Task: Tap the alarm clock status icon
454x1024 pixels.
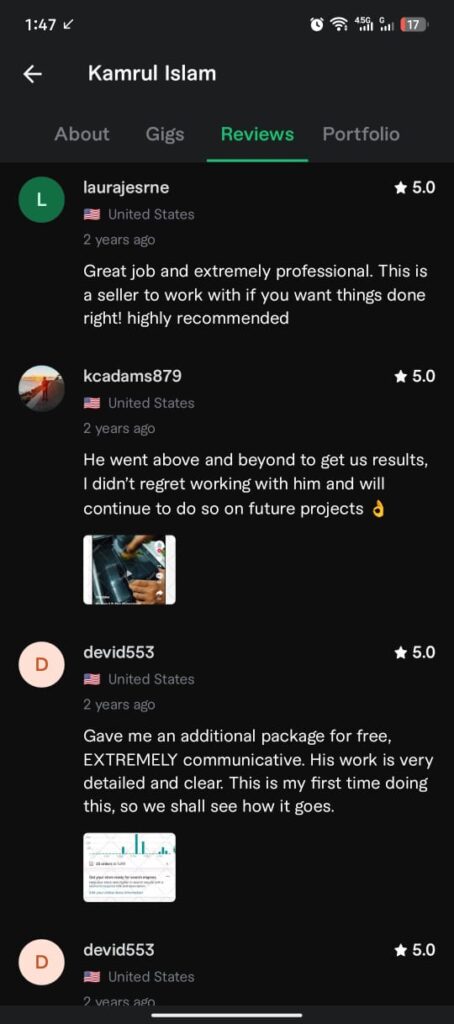Action: tap(317, 25)
